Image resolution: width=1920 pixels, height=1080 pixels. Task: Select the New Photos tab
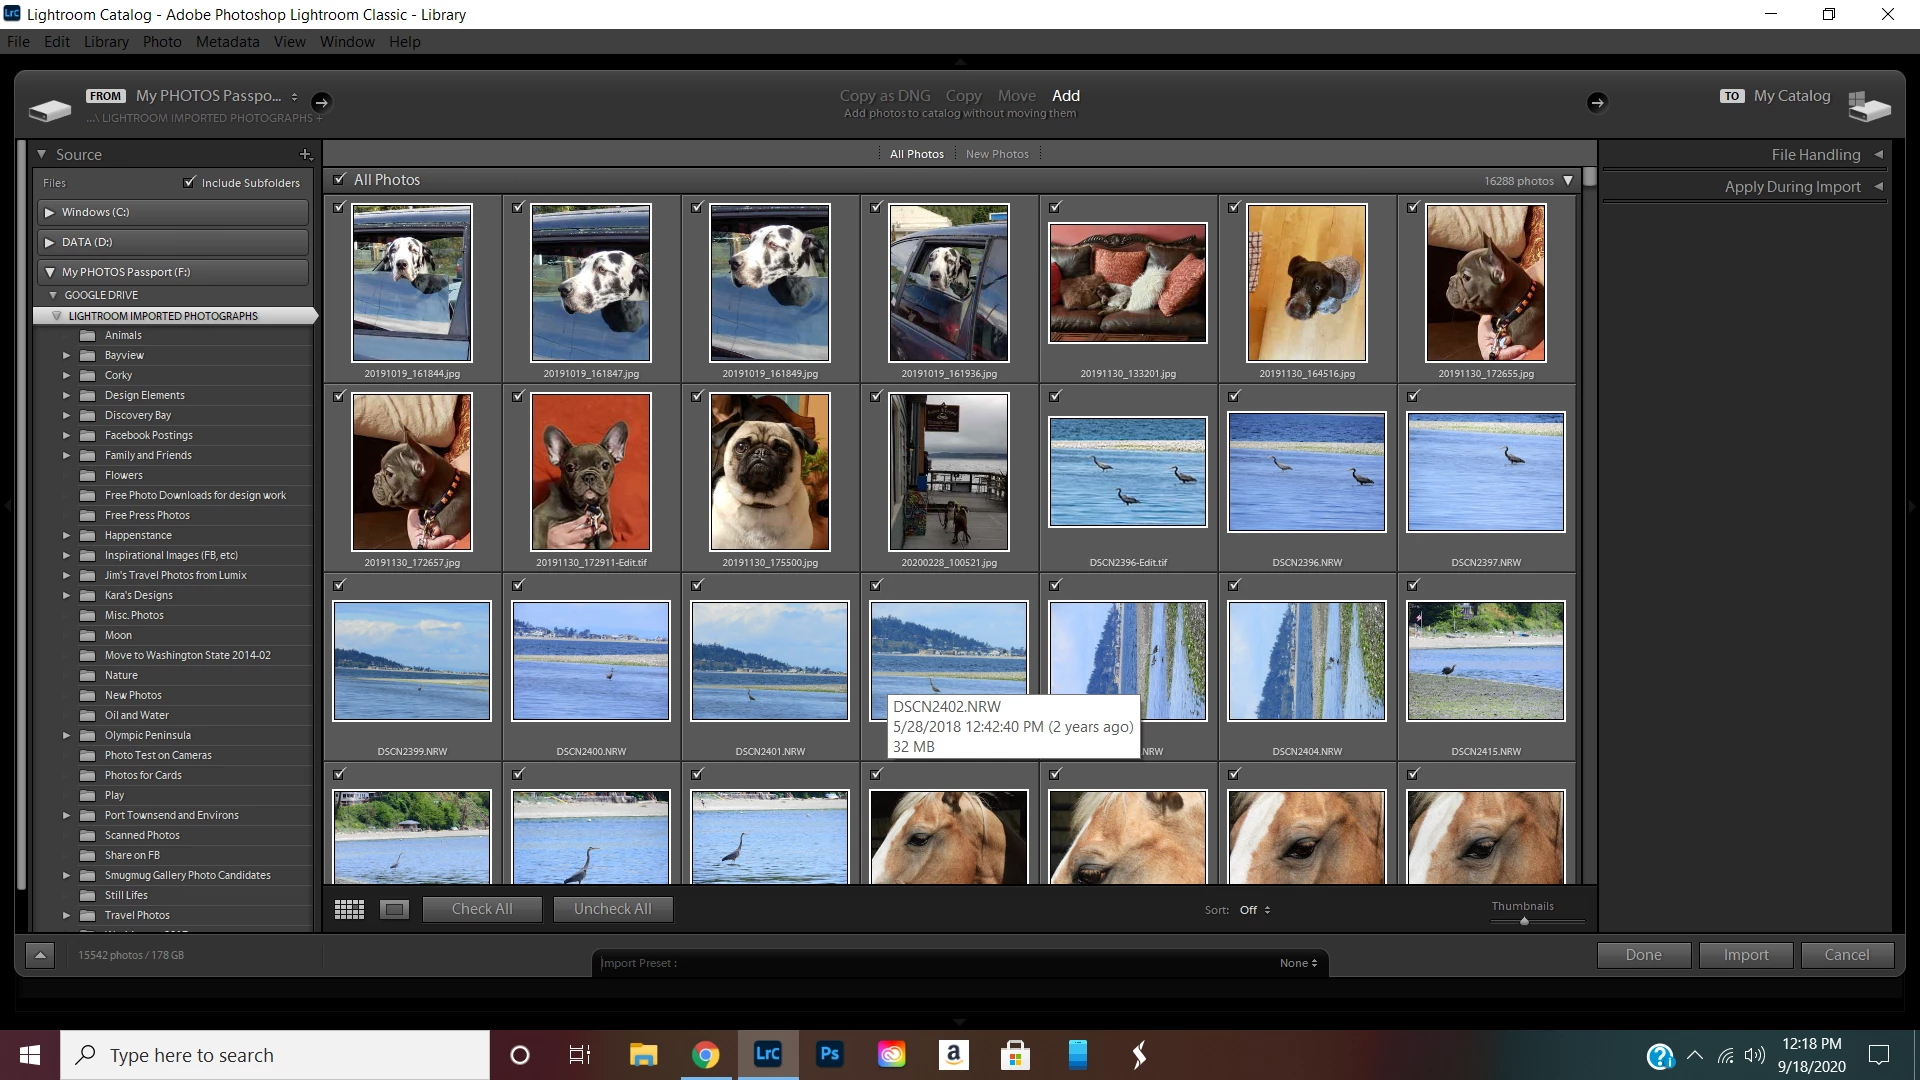997,154
